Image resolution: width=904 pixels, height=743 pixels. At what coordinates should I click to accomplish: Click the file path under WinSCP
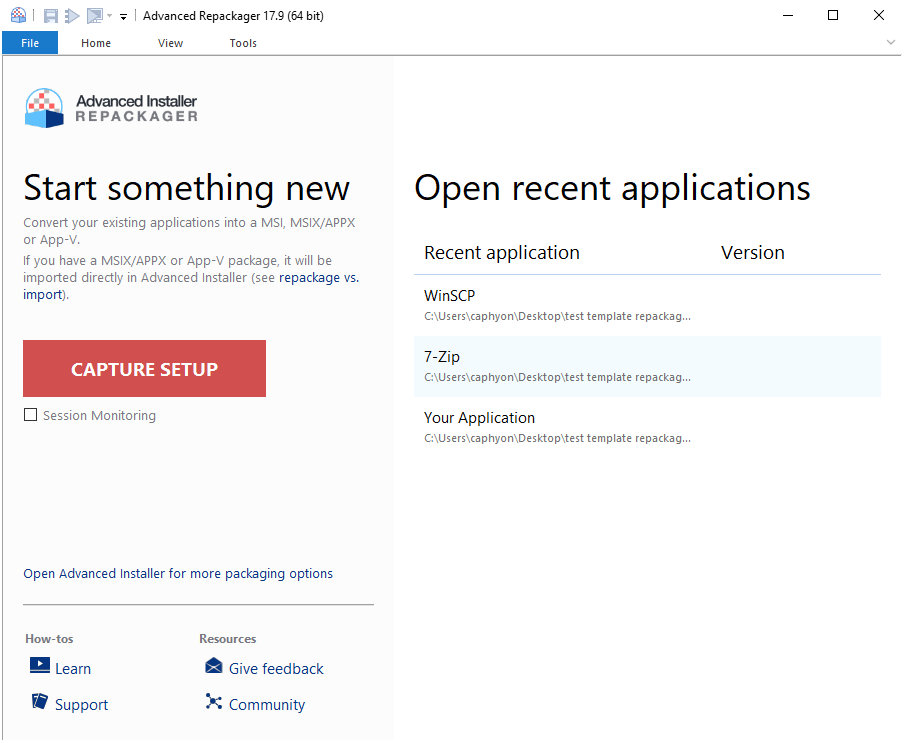(558, 316)
